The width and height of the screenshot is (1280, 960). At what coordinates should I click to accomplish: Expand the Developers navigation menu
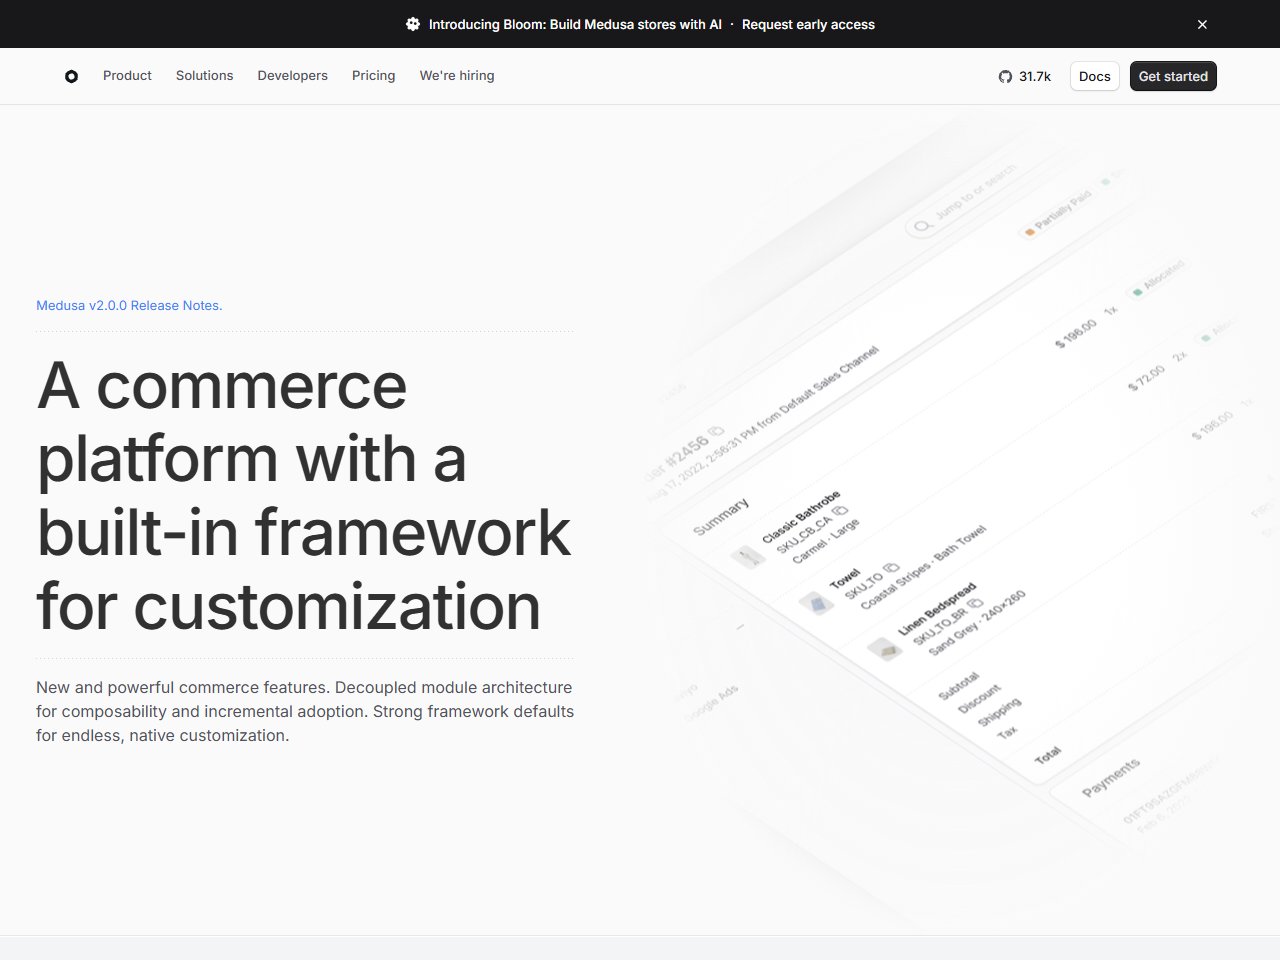click(292, 76)
